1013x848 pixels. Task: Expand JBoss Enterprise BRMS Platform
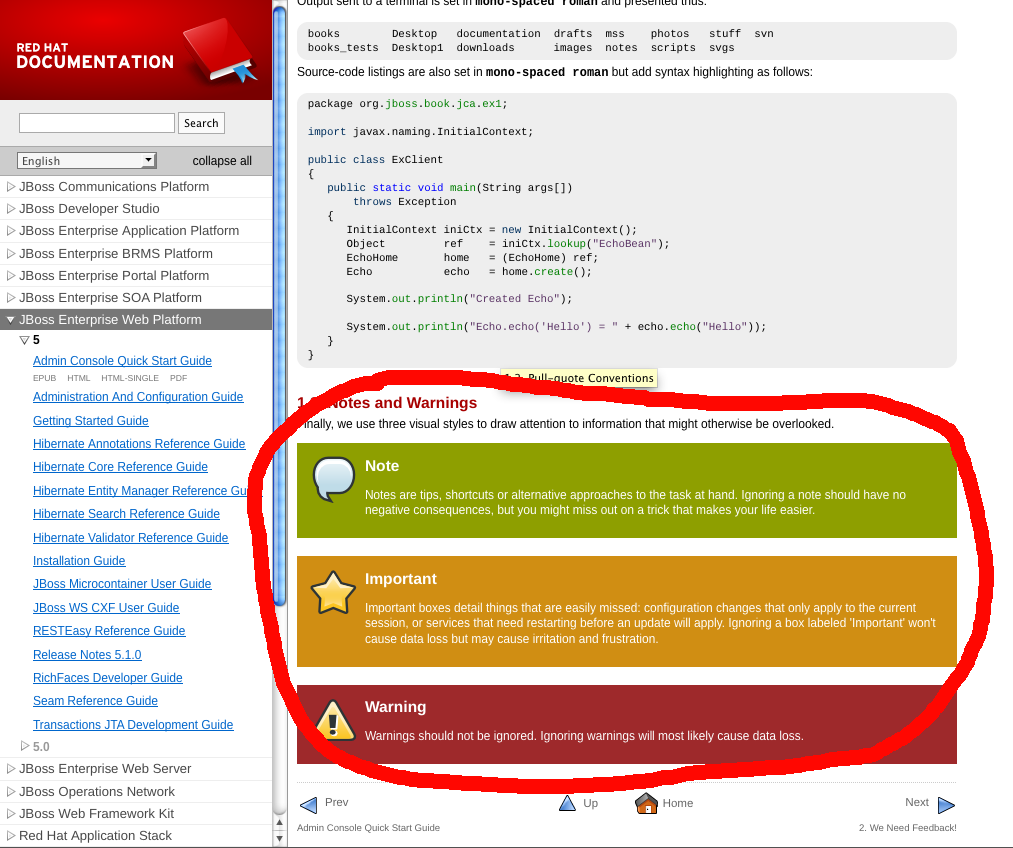(10, 253)
